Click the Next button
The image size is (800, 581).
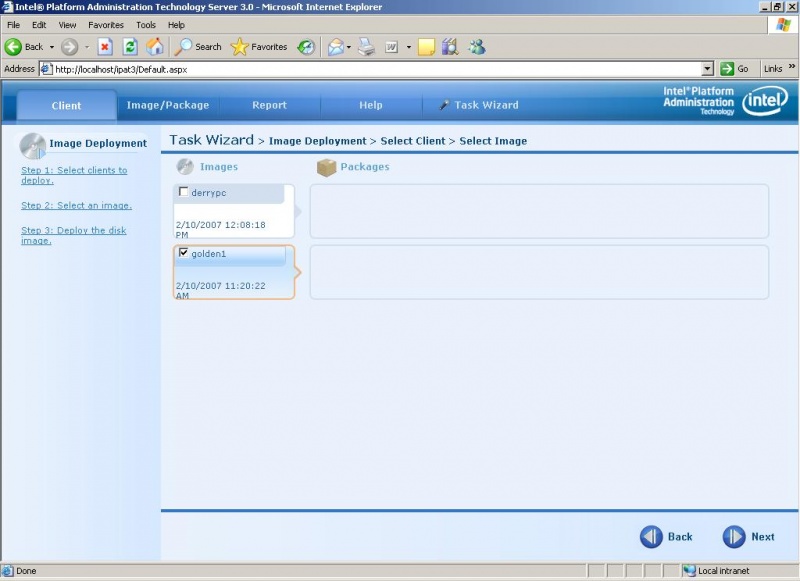coord(748,537)
